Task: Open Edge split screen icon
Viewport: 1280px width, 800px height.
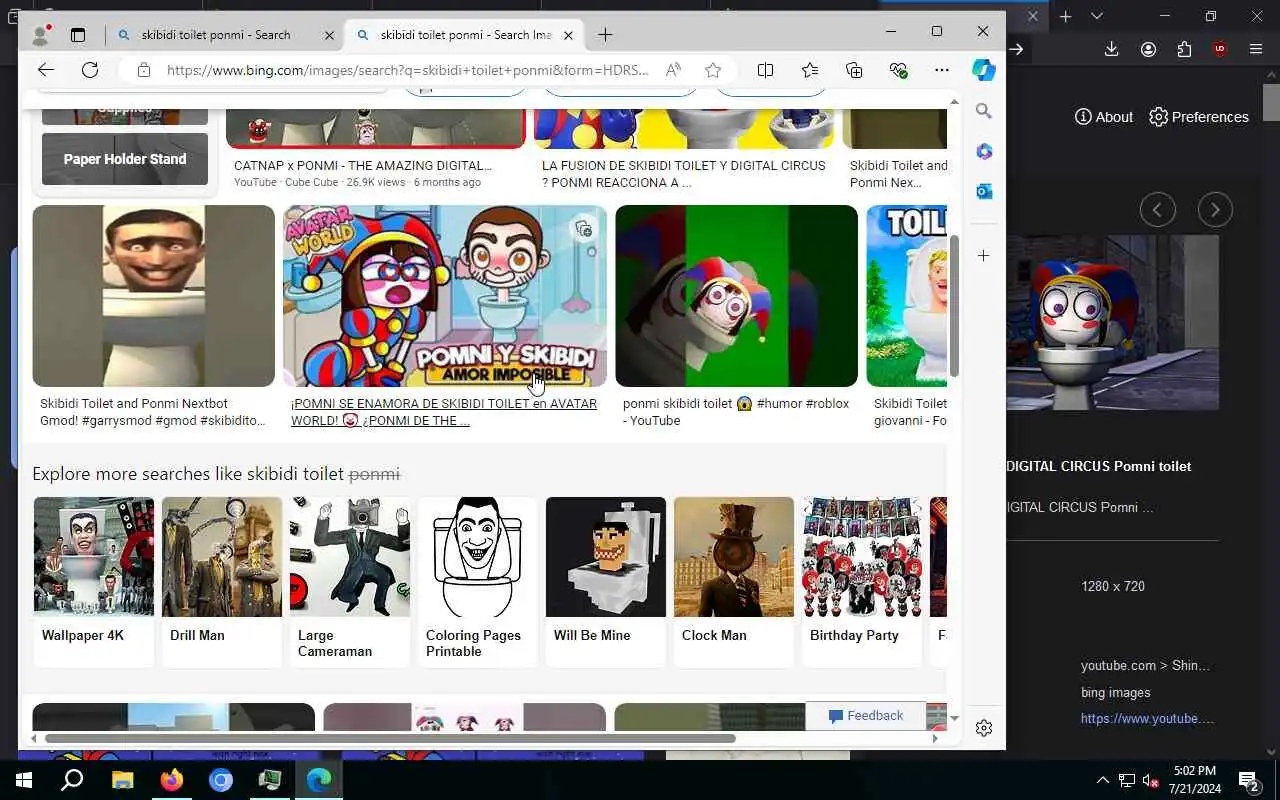Action: (x=766, y=70)
